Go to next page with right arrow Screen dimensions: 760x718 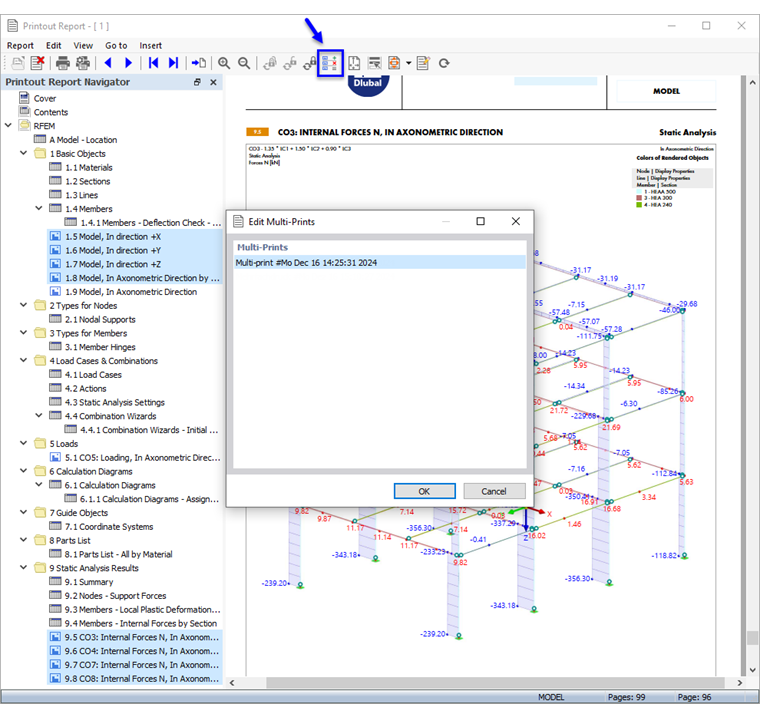pos(128,63)
